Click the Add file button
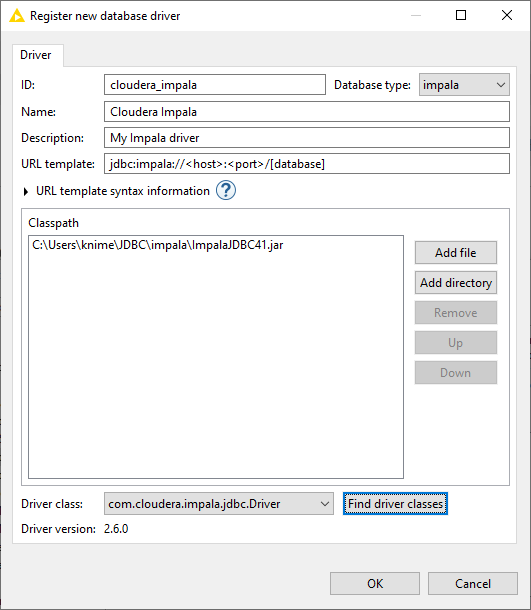531x610 pixels. pyautogui.click(x=456, y=253)
